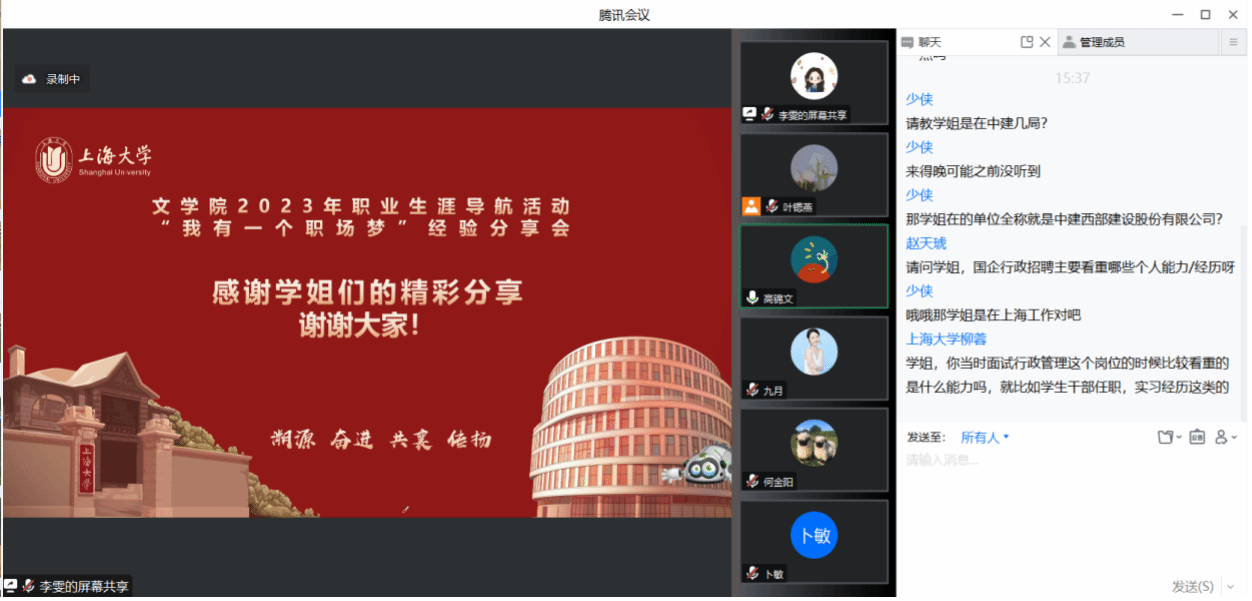The width and height of the screenshot is (1252, 601).
Task: Close the chat panel
Action: point(1045,42)
